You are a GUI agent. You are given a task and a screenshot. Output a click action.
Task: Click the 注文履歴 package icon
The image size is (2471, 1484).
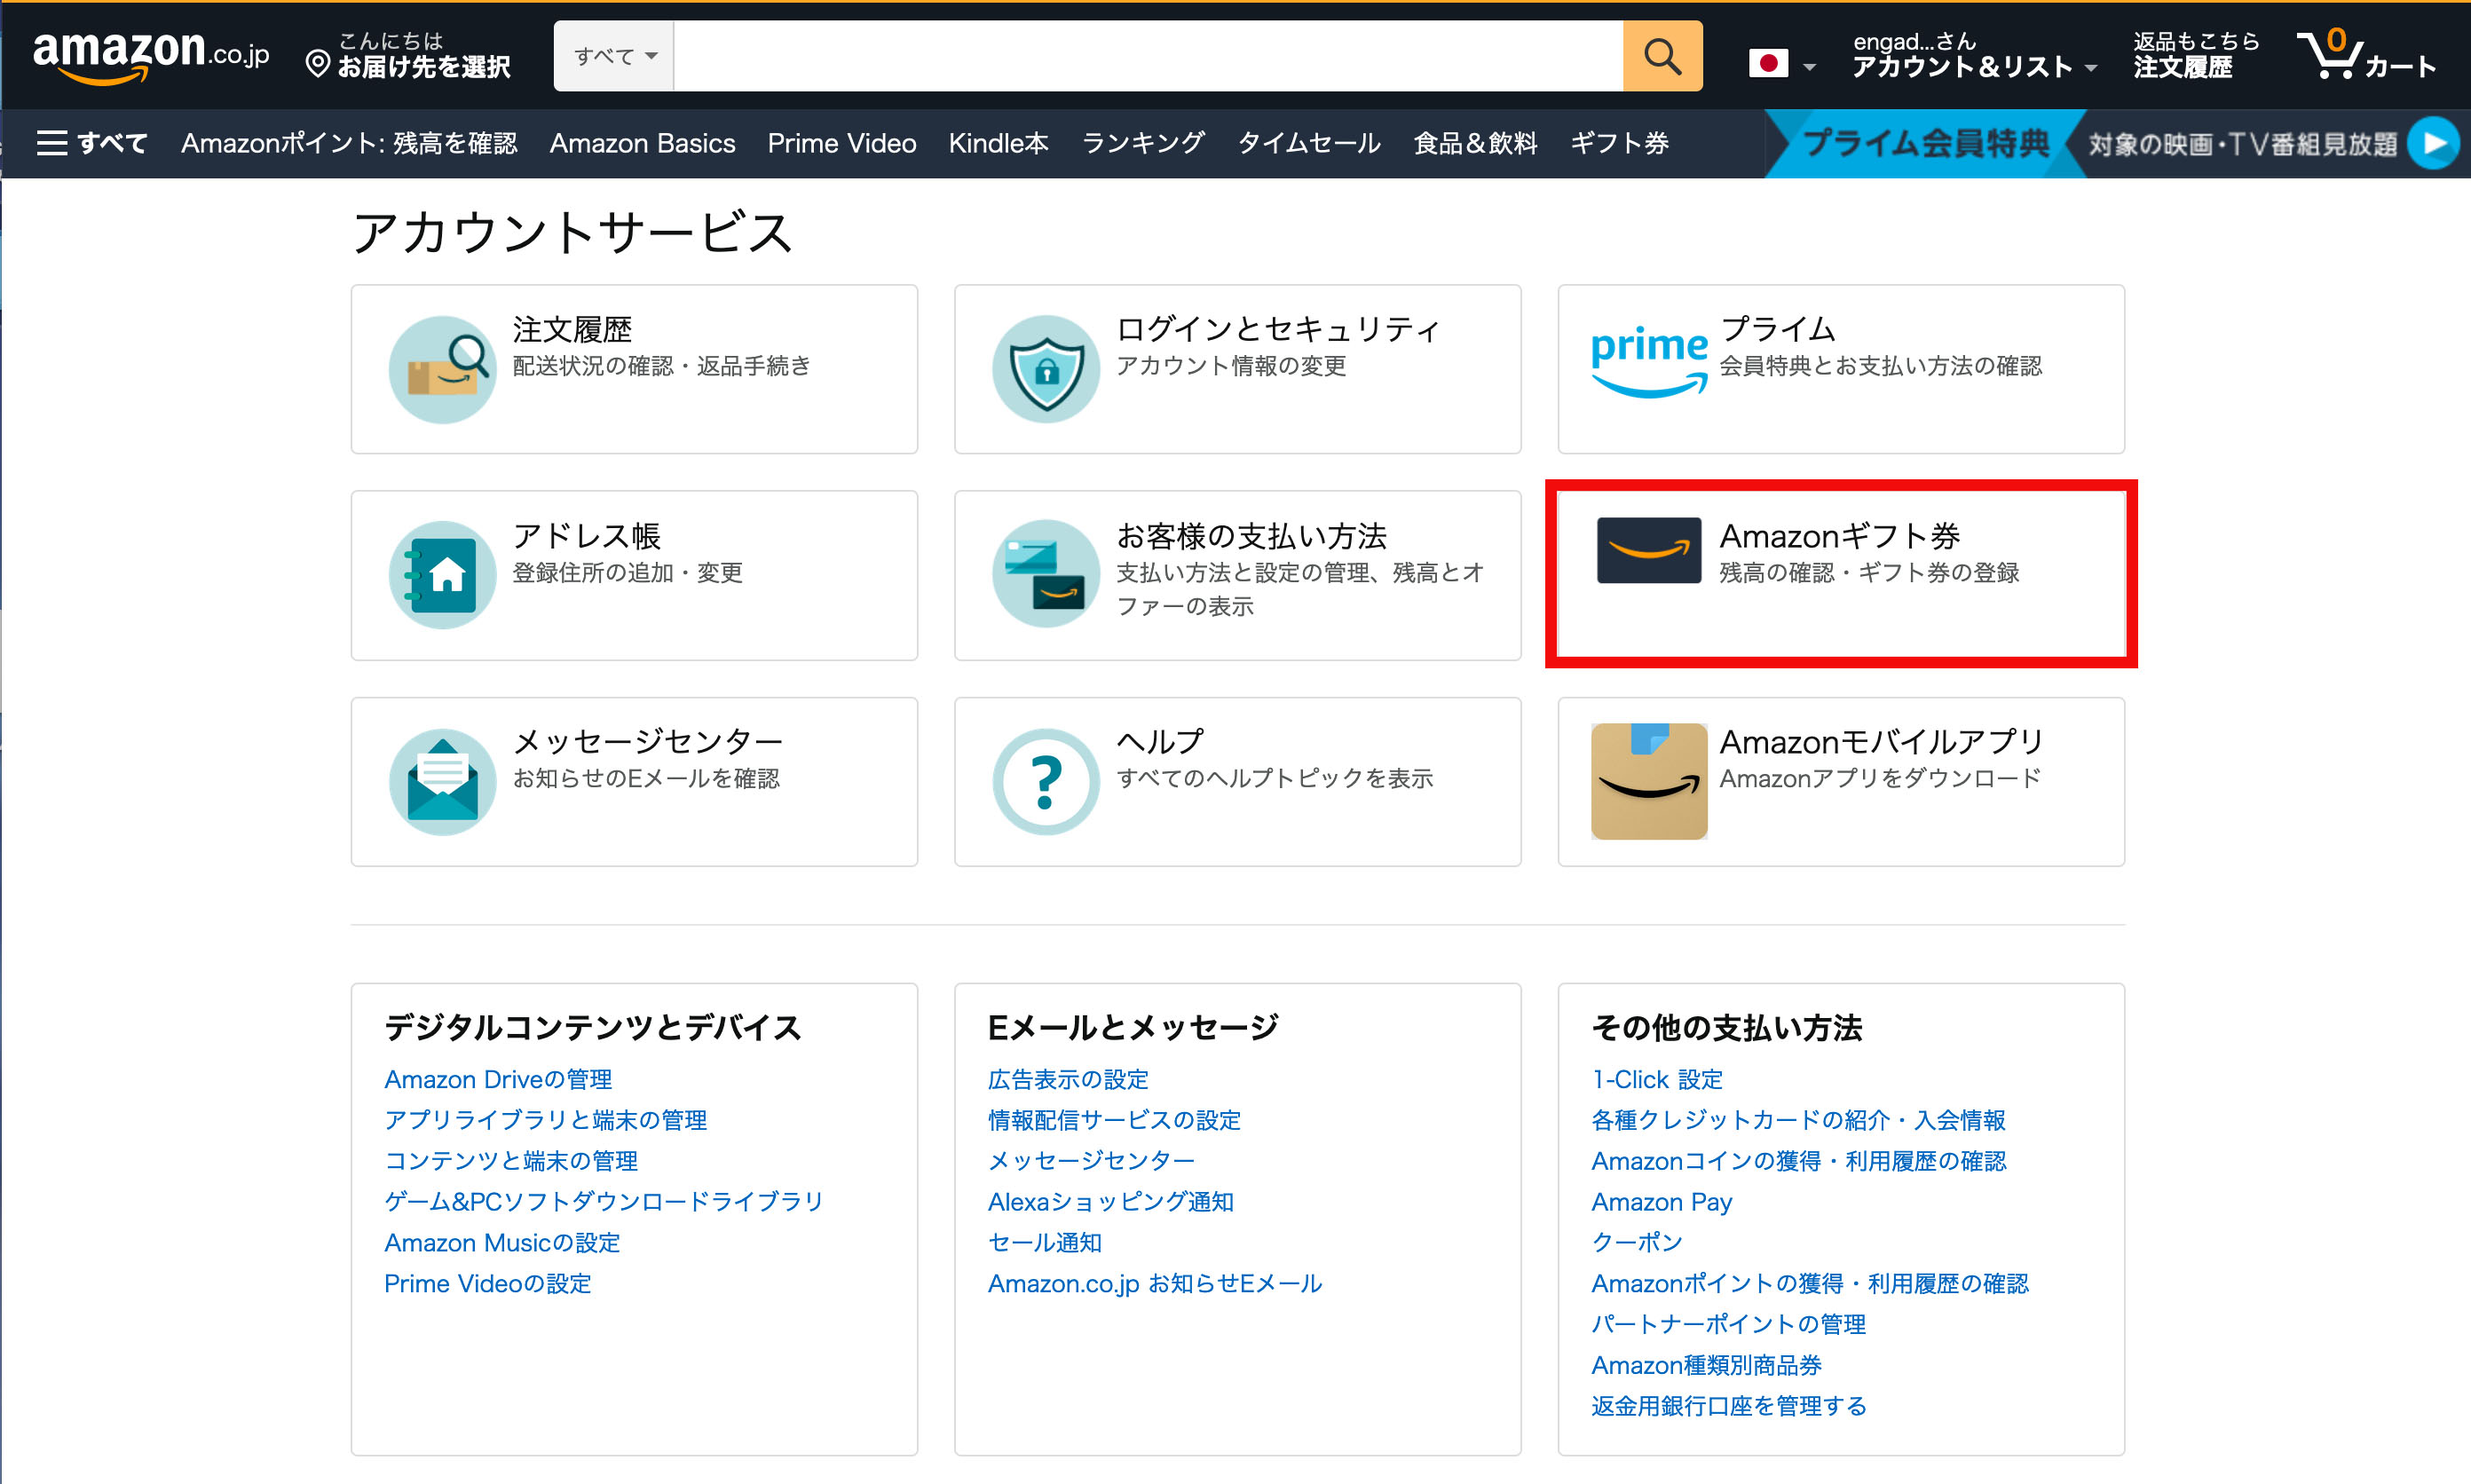[442, 369]
